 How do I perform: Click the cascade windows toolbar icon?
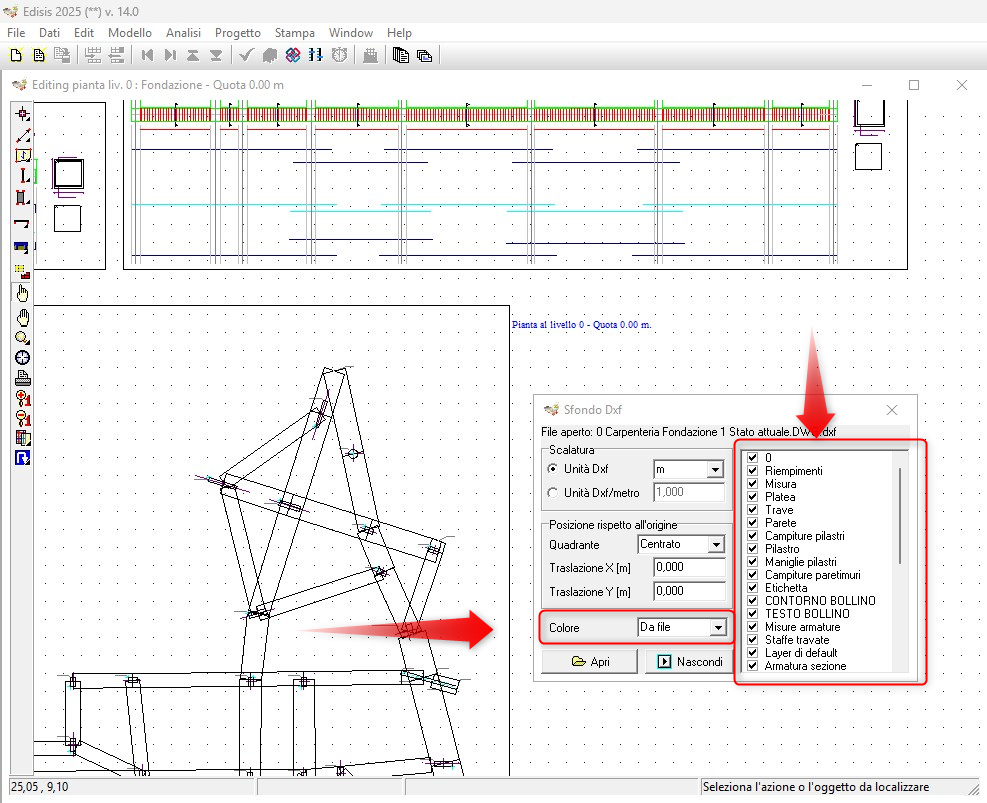[x=424, y=55]
